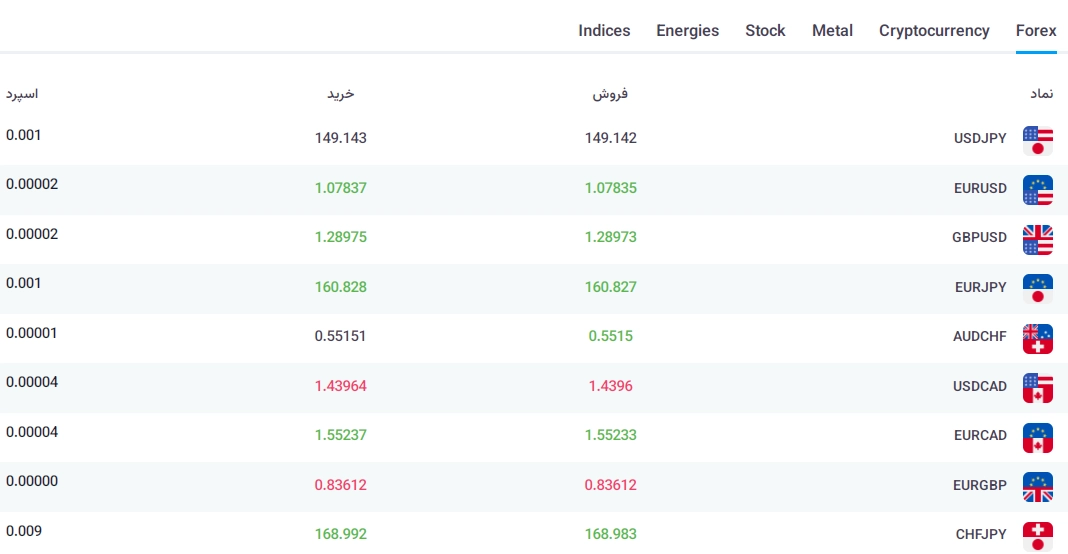Click the USDCAD flag icon
Image resolution: width=1068 pixels, height=554 pixels.
(x=1037, y=388)
